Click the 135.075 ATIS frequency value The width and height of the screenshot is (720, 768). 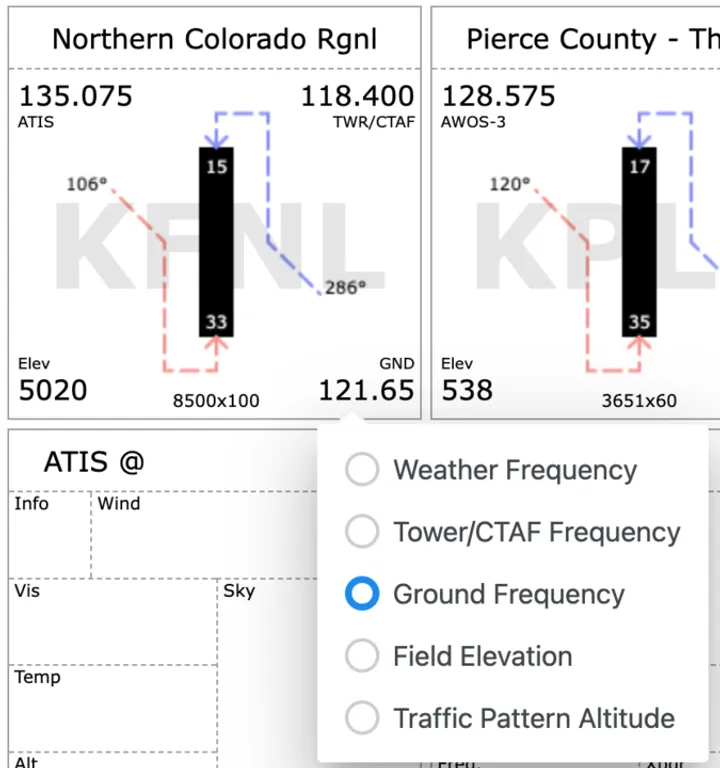[x=76, y=96]
